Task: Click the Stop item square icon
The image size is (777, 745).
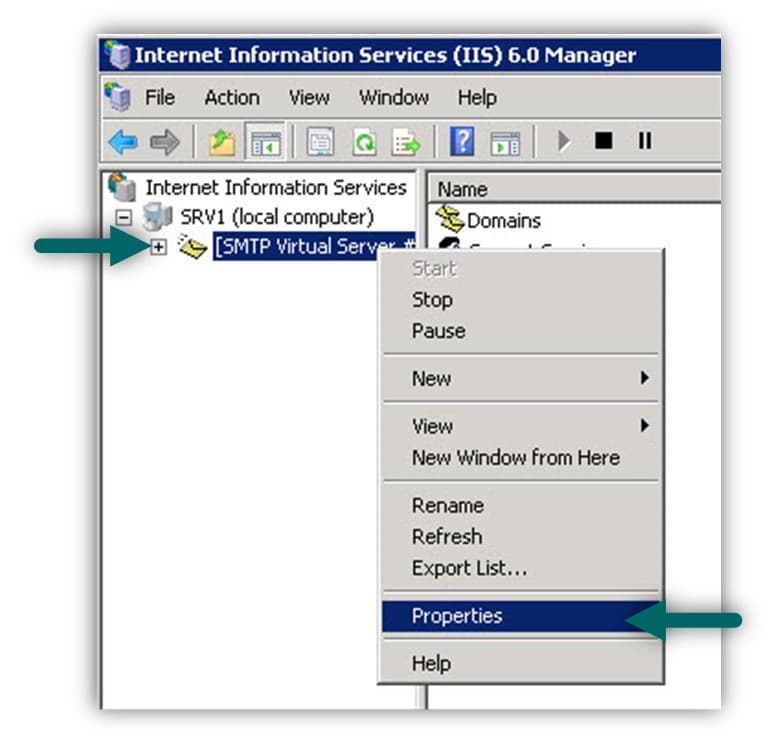Action: tap(603, 141)
